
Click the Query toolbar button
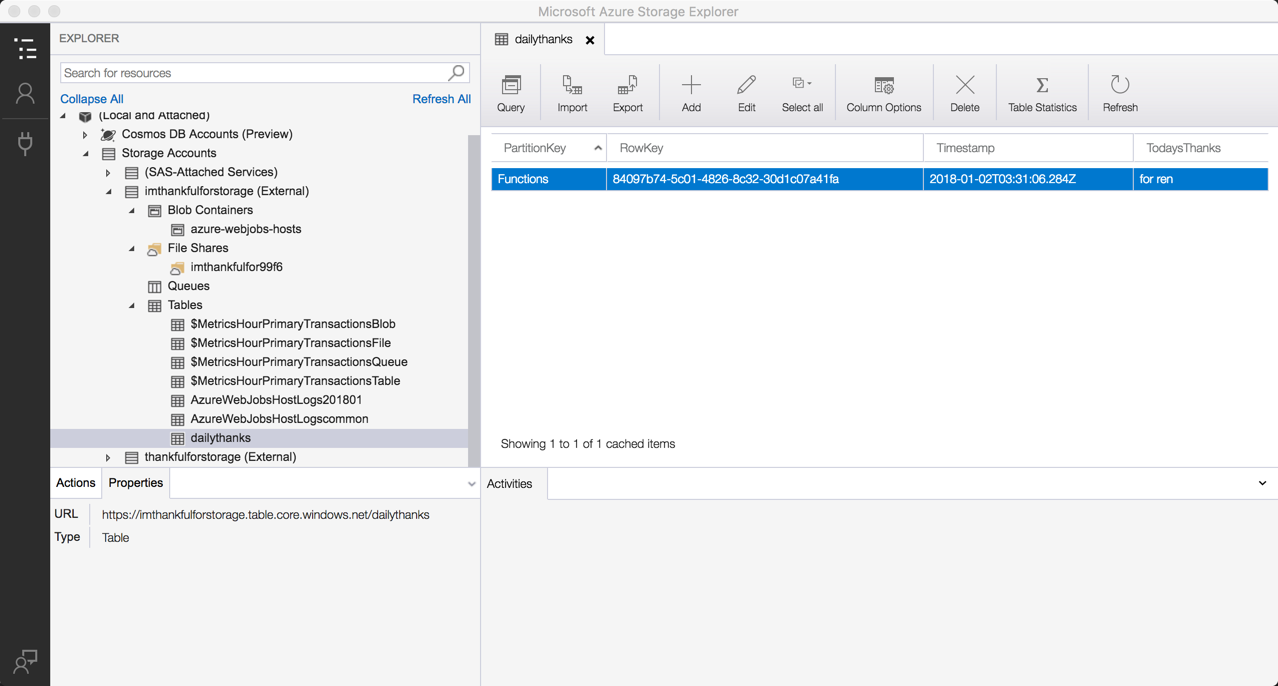[x=511, y=93]
